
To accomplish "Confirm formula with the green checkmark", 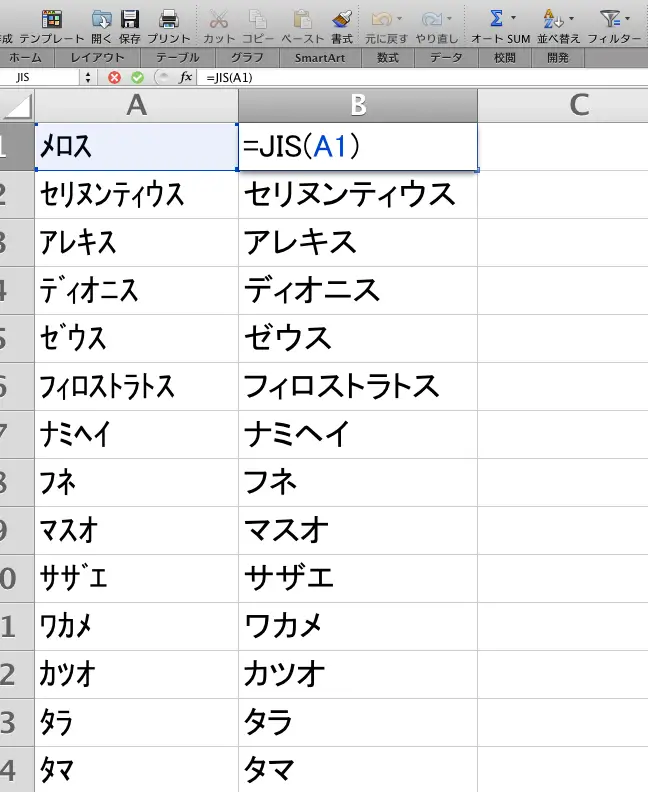I will 137,77.
